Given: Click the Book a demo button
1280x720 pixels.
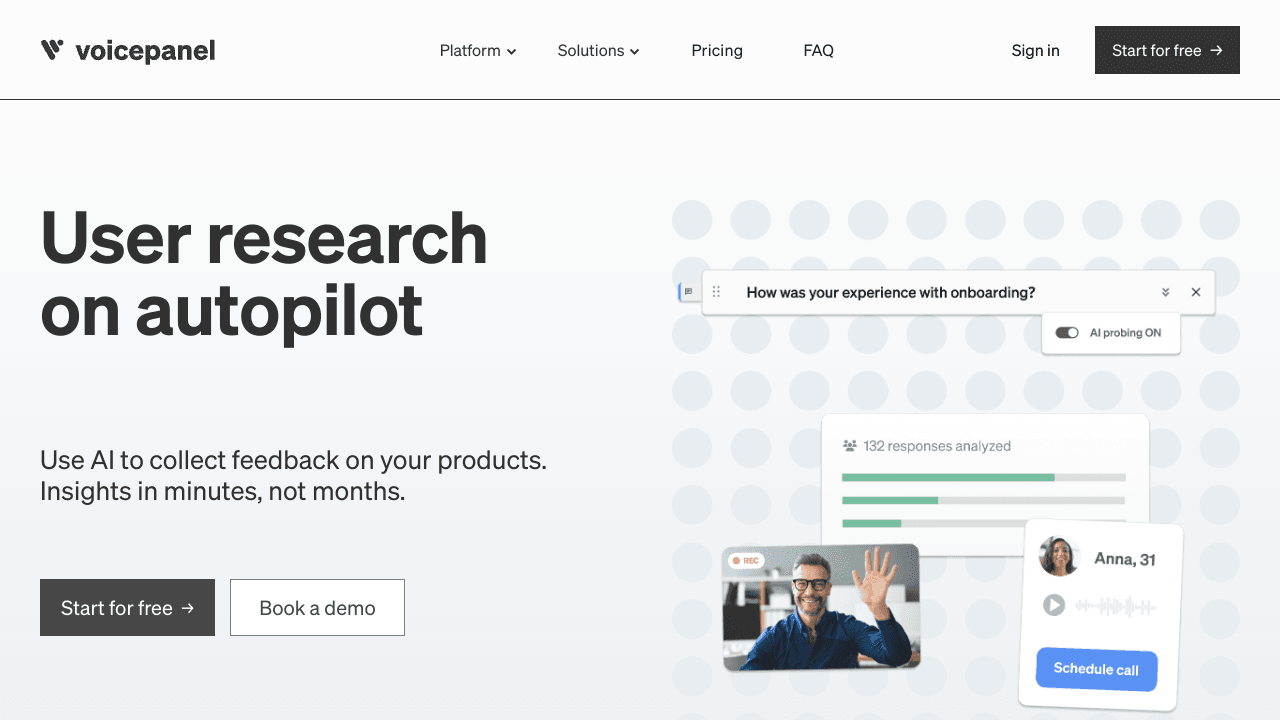Looking at the screenshot, I should click(317, 608).
